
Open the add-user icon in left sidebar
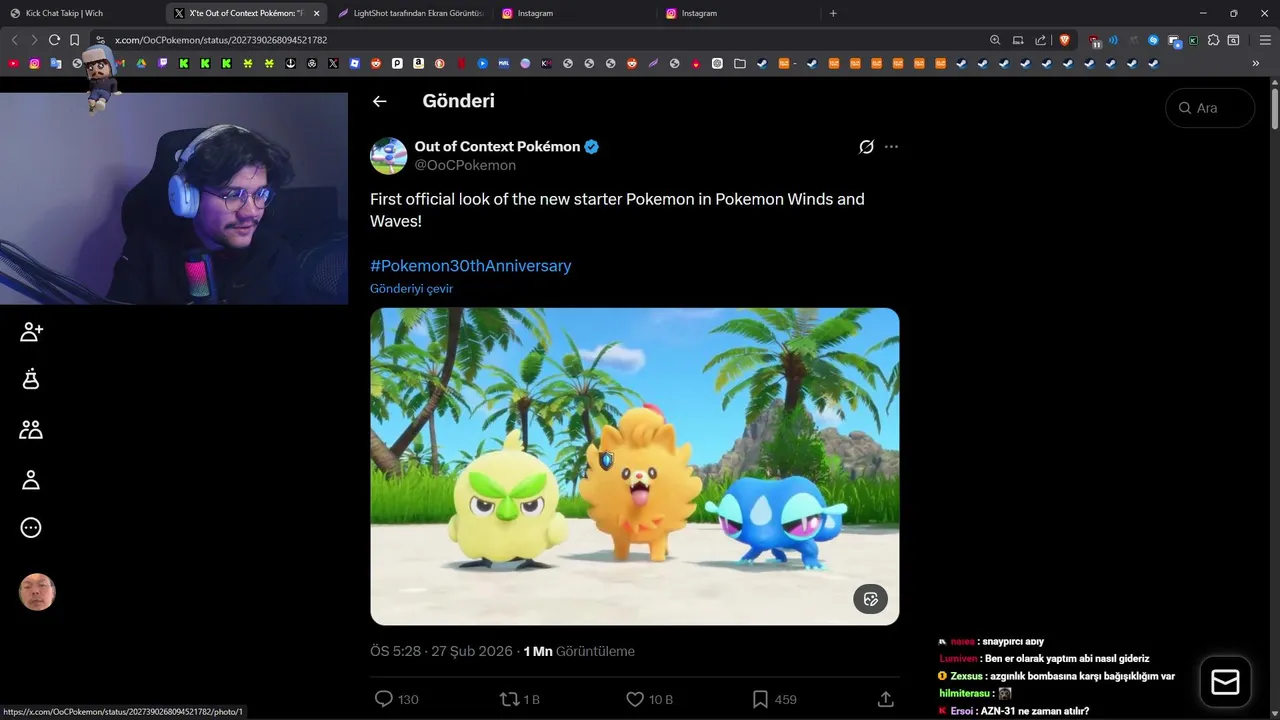(x=31, y=332)
